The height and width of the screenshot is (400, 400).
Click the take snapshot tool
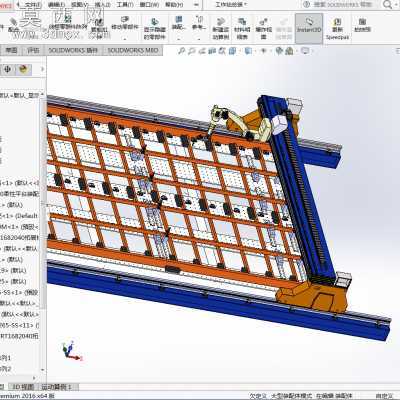point(362,26)
